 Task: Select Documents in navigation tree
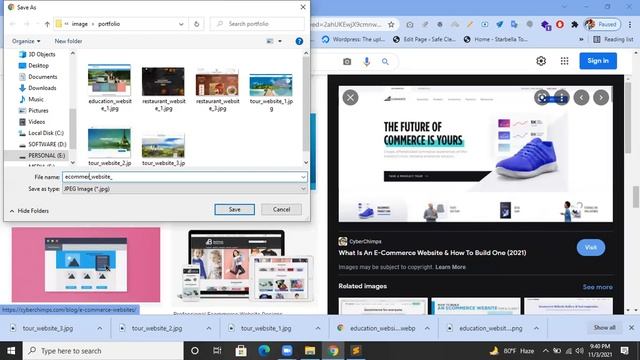pos(38,77)
